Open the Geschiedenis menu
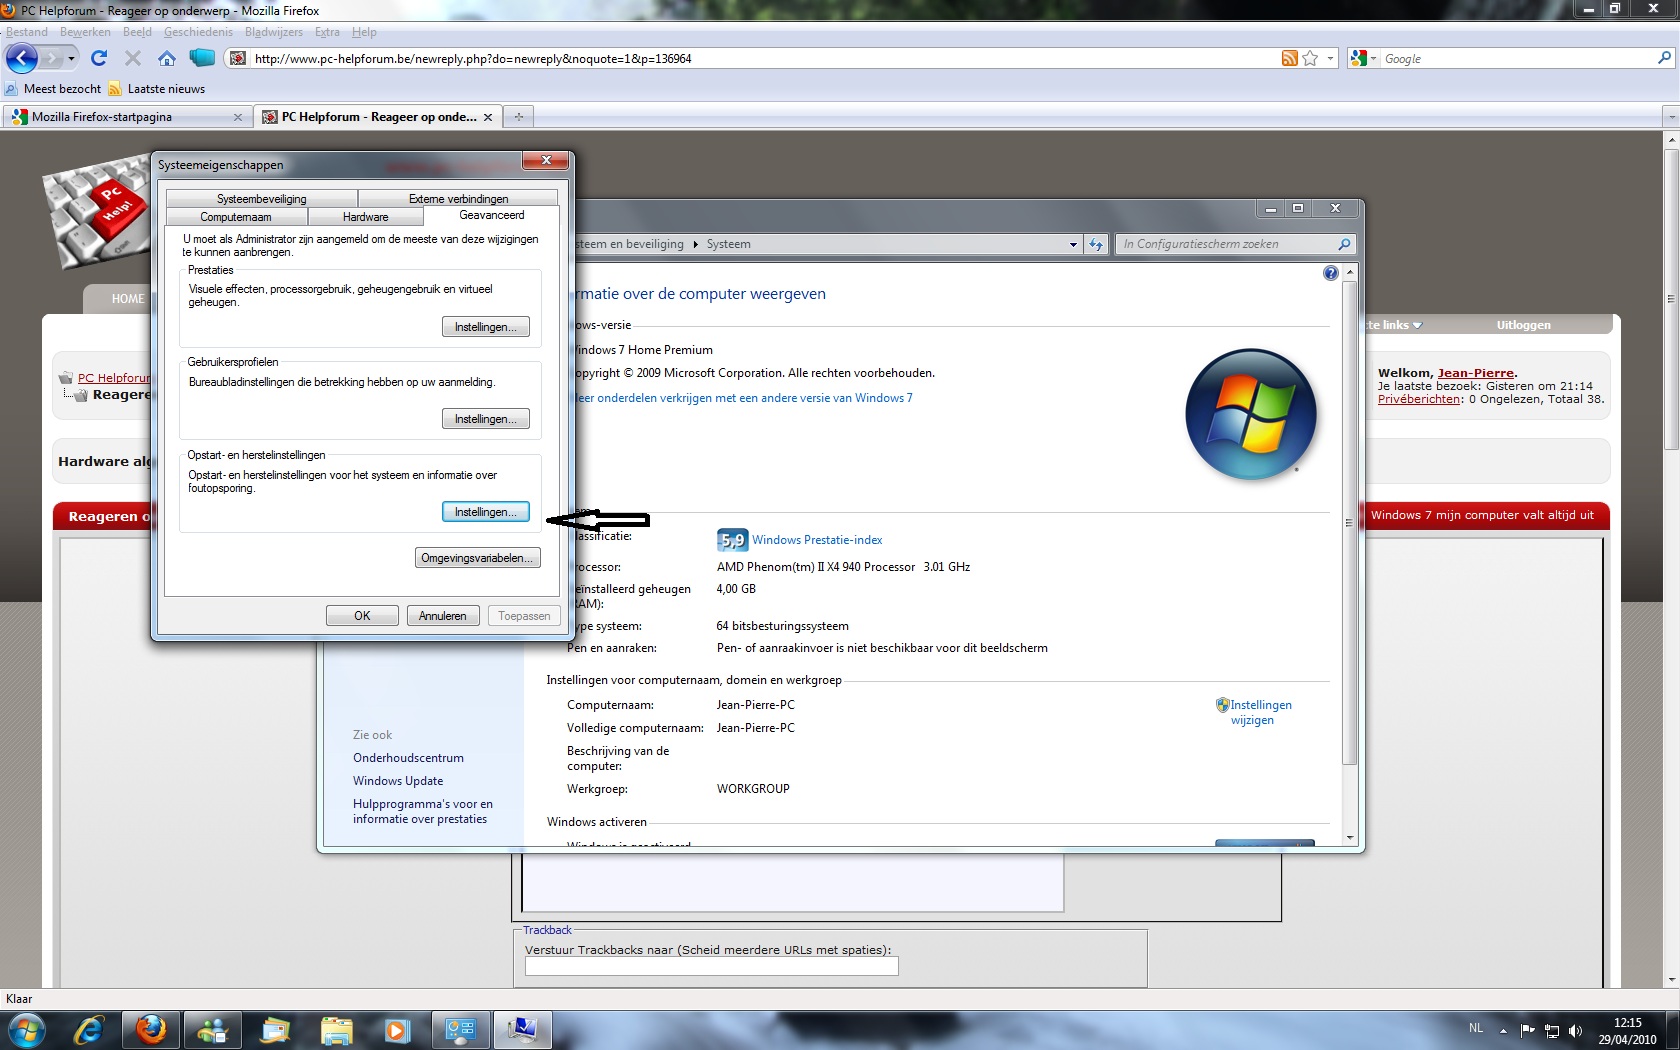The width and height of the screenshot is (1680, 1050). 198,32
